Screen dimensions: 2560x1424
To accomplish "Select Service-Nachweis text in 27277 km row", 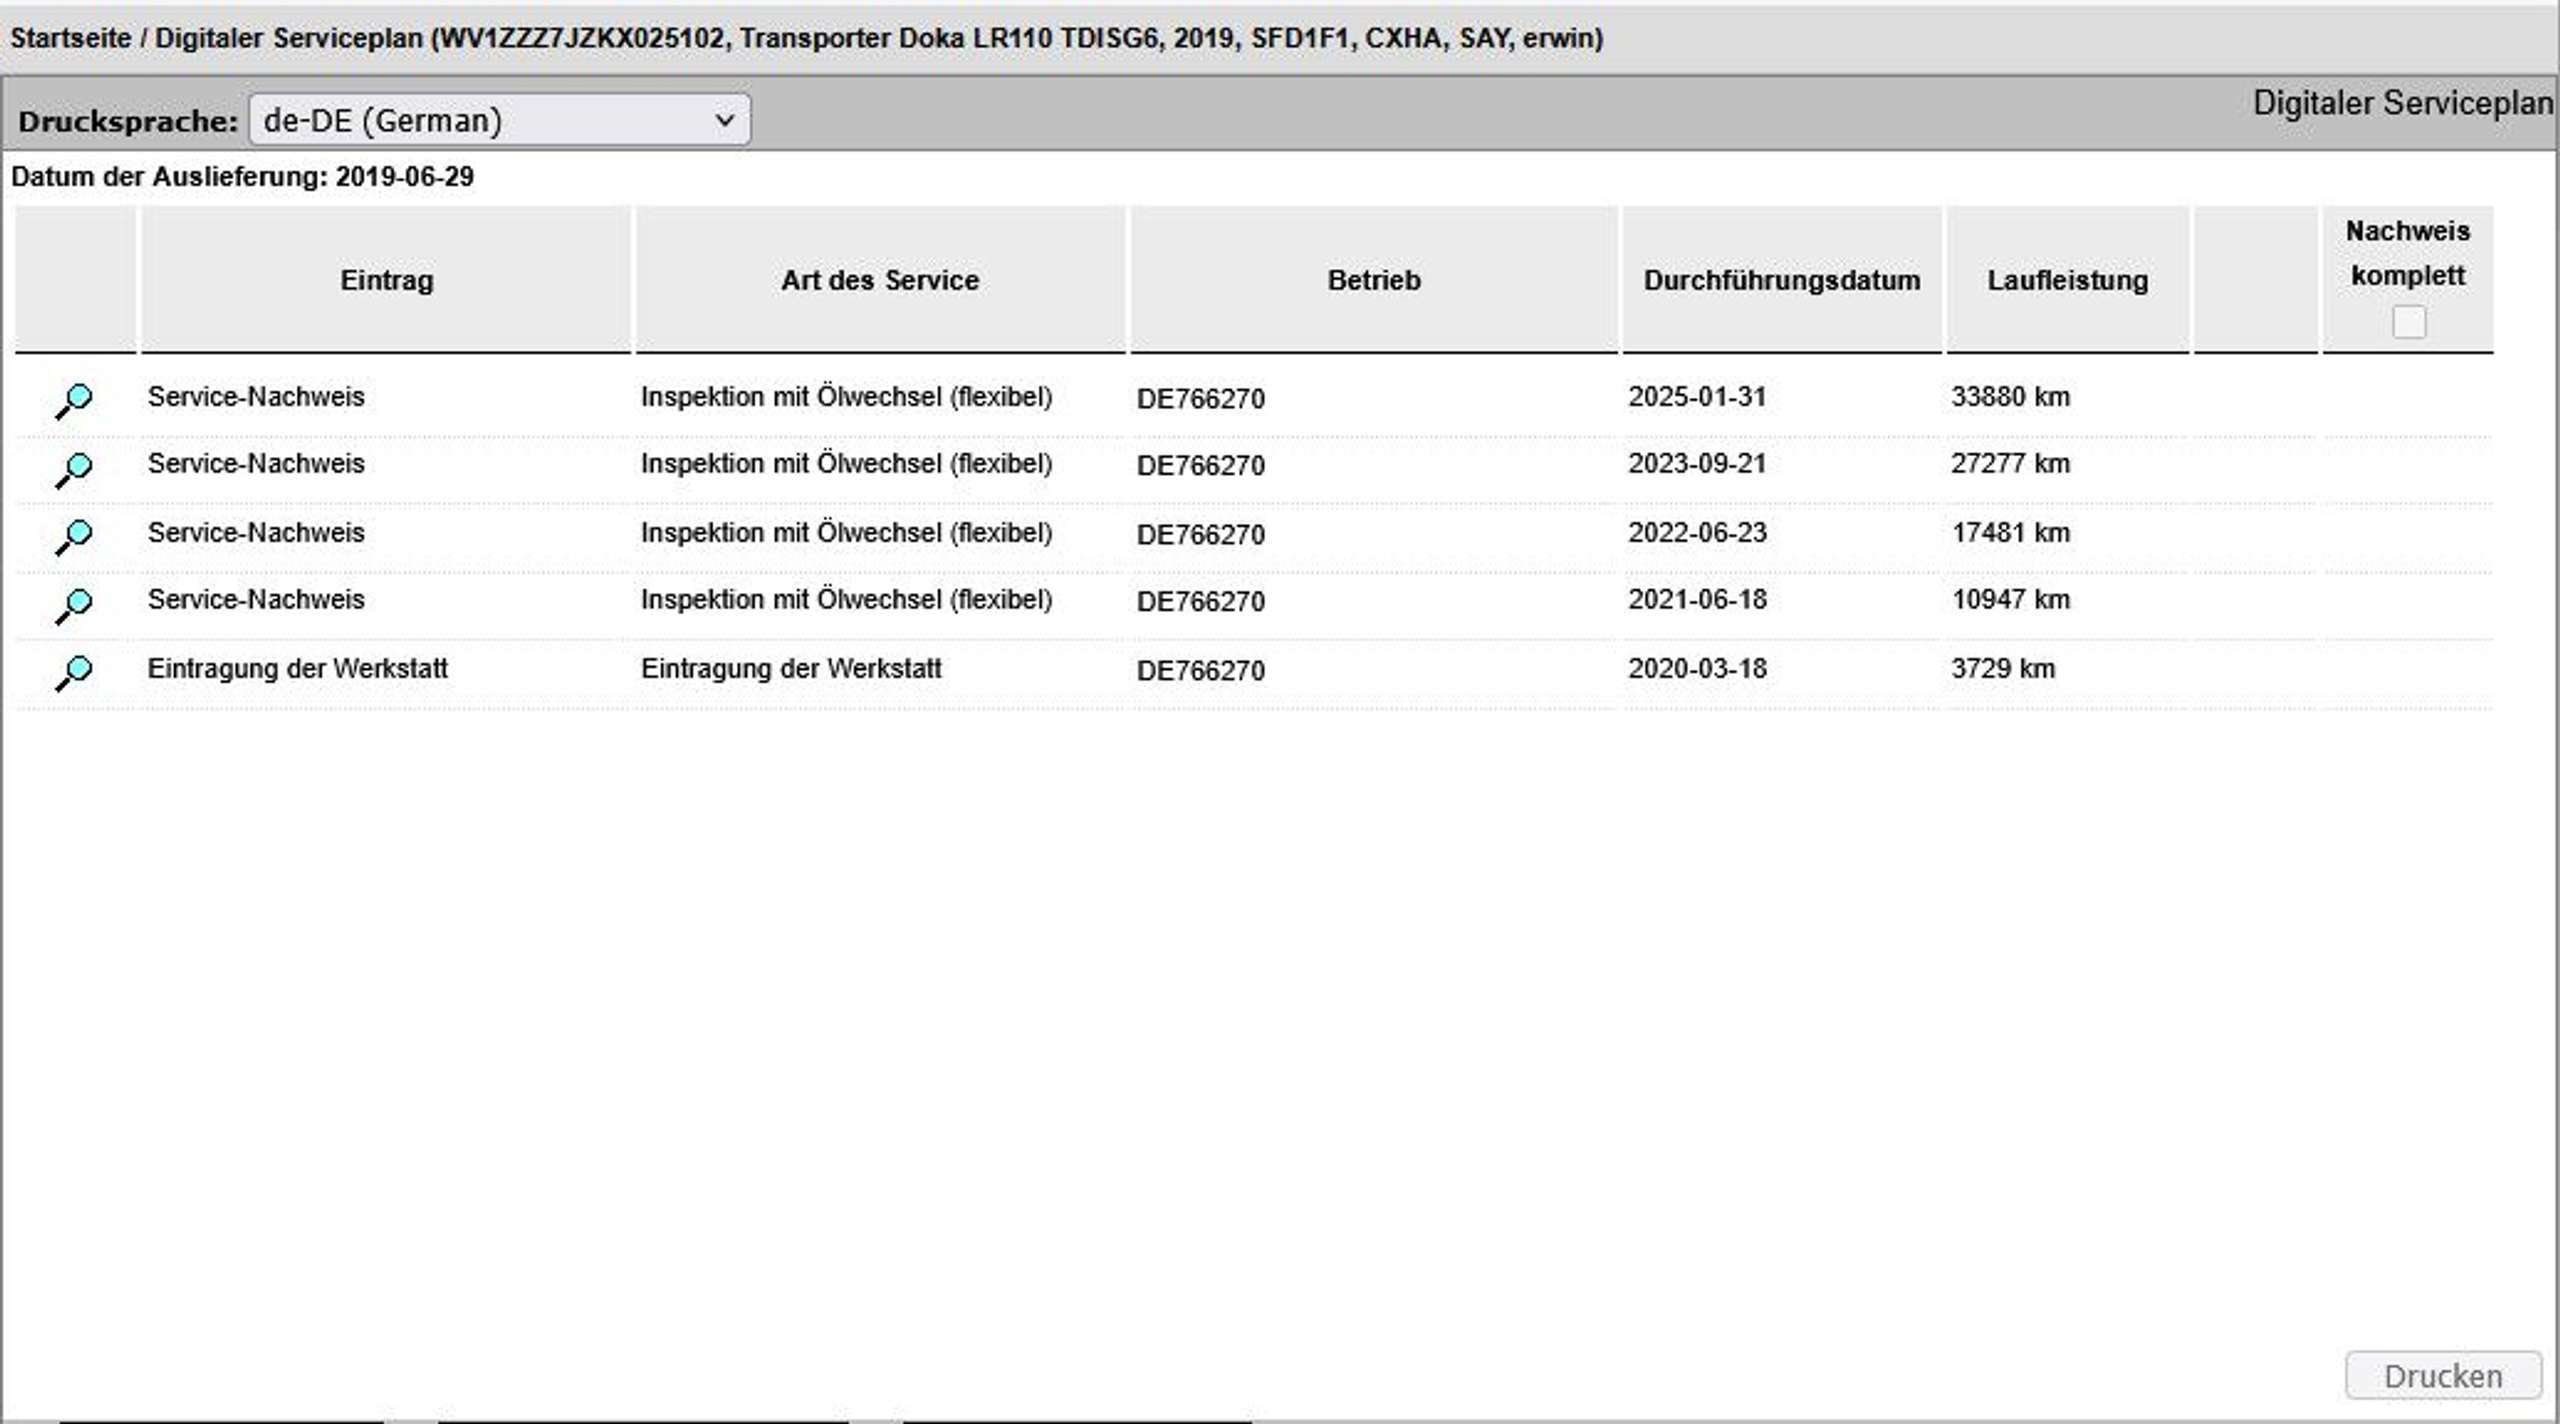I will (256, 464).
